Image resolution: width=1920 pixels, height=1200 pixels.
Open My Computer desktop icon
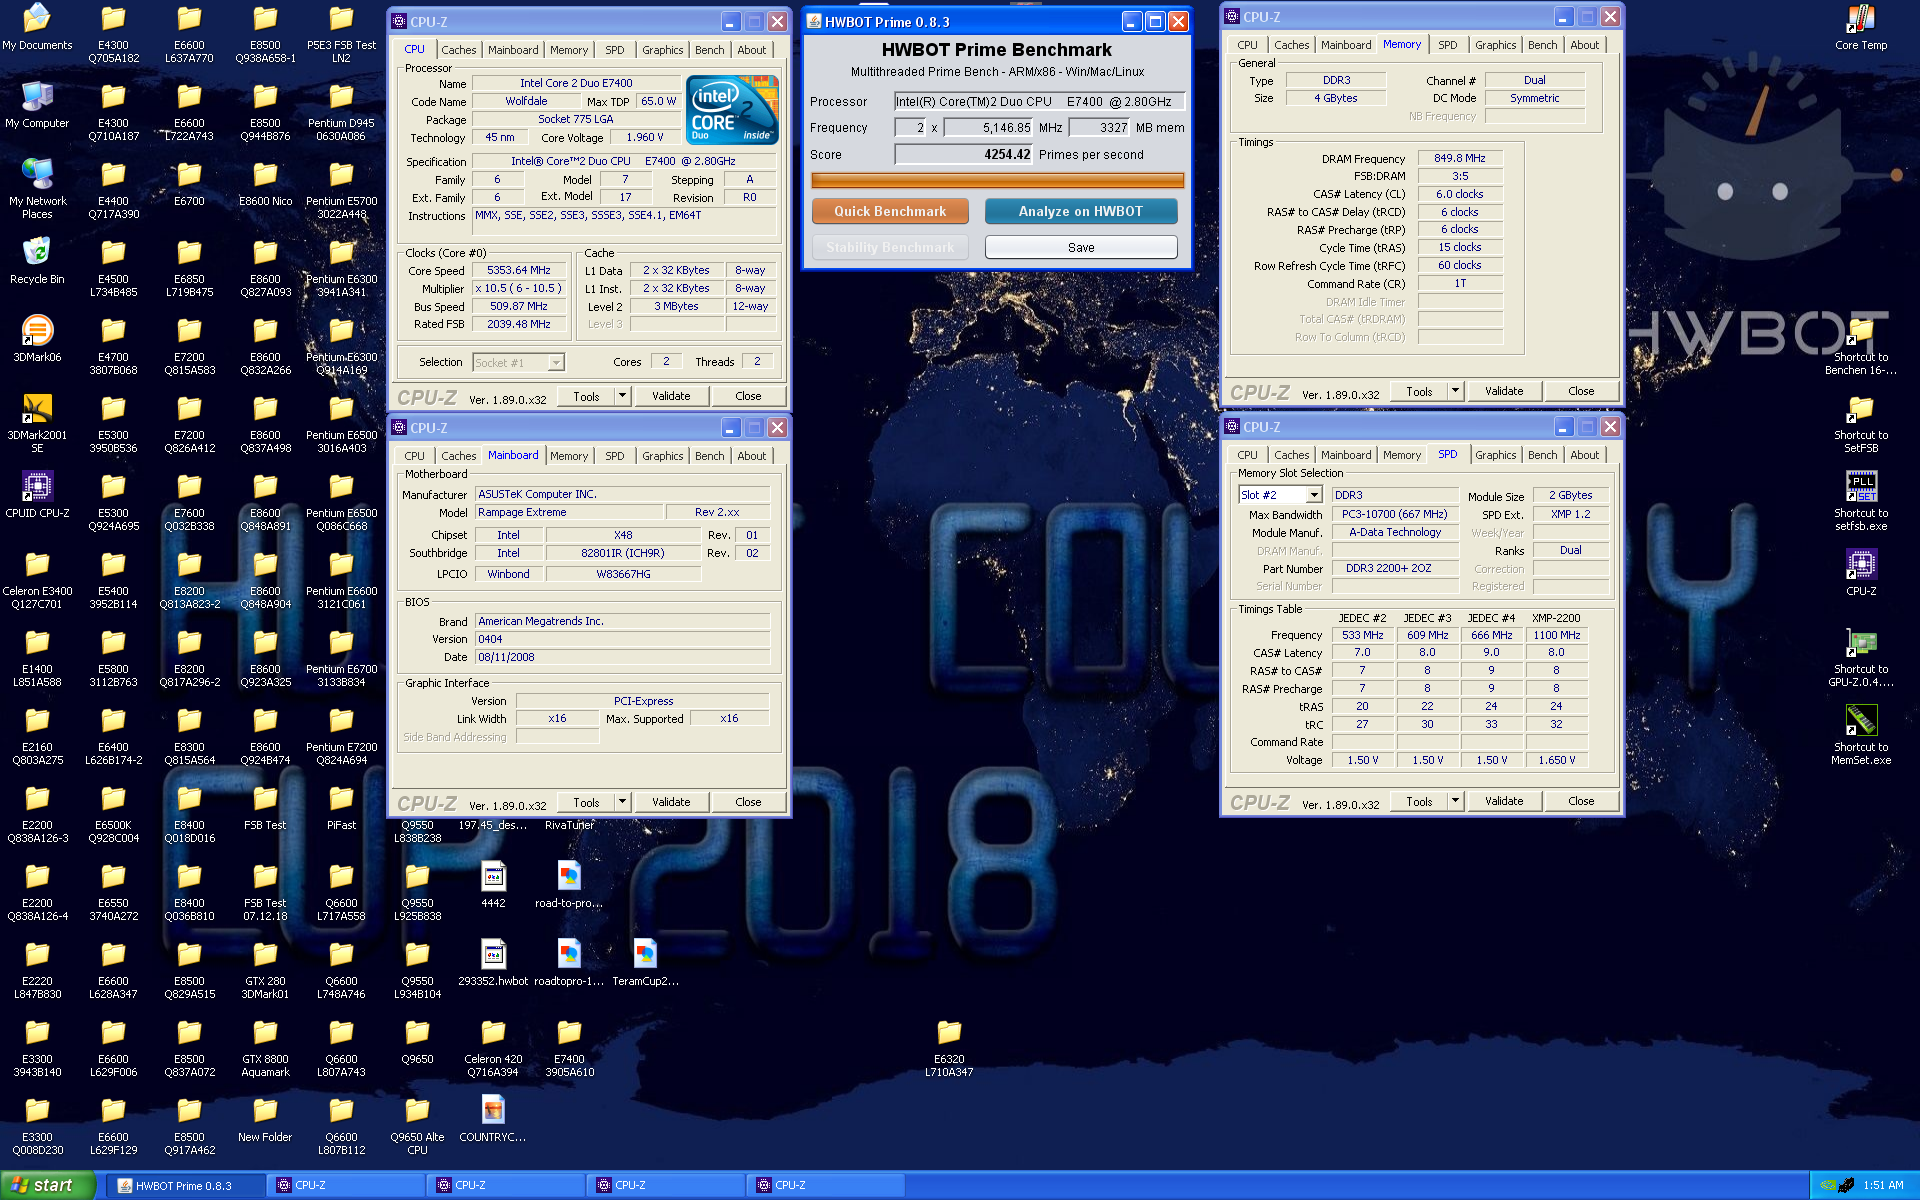[x=37, y=106]
